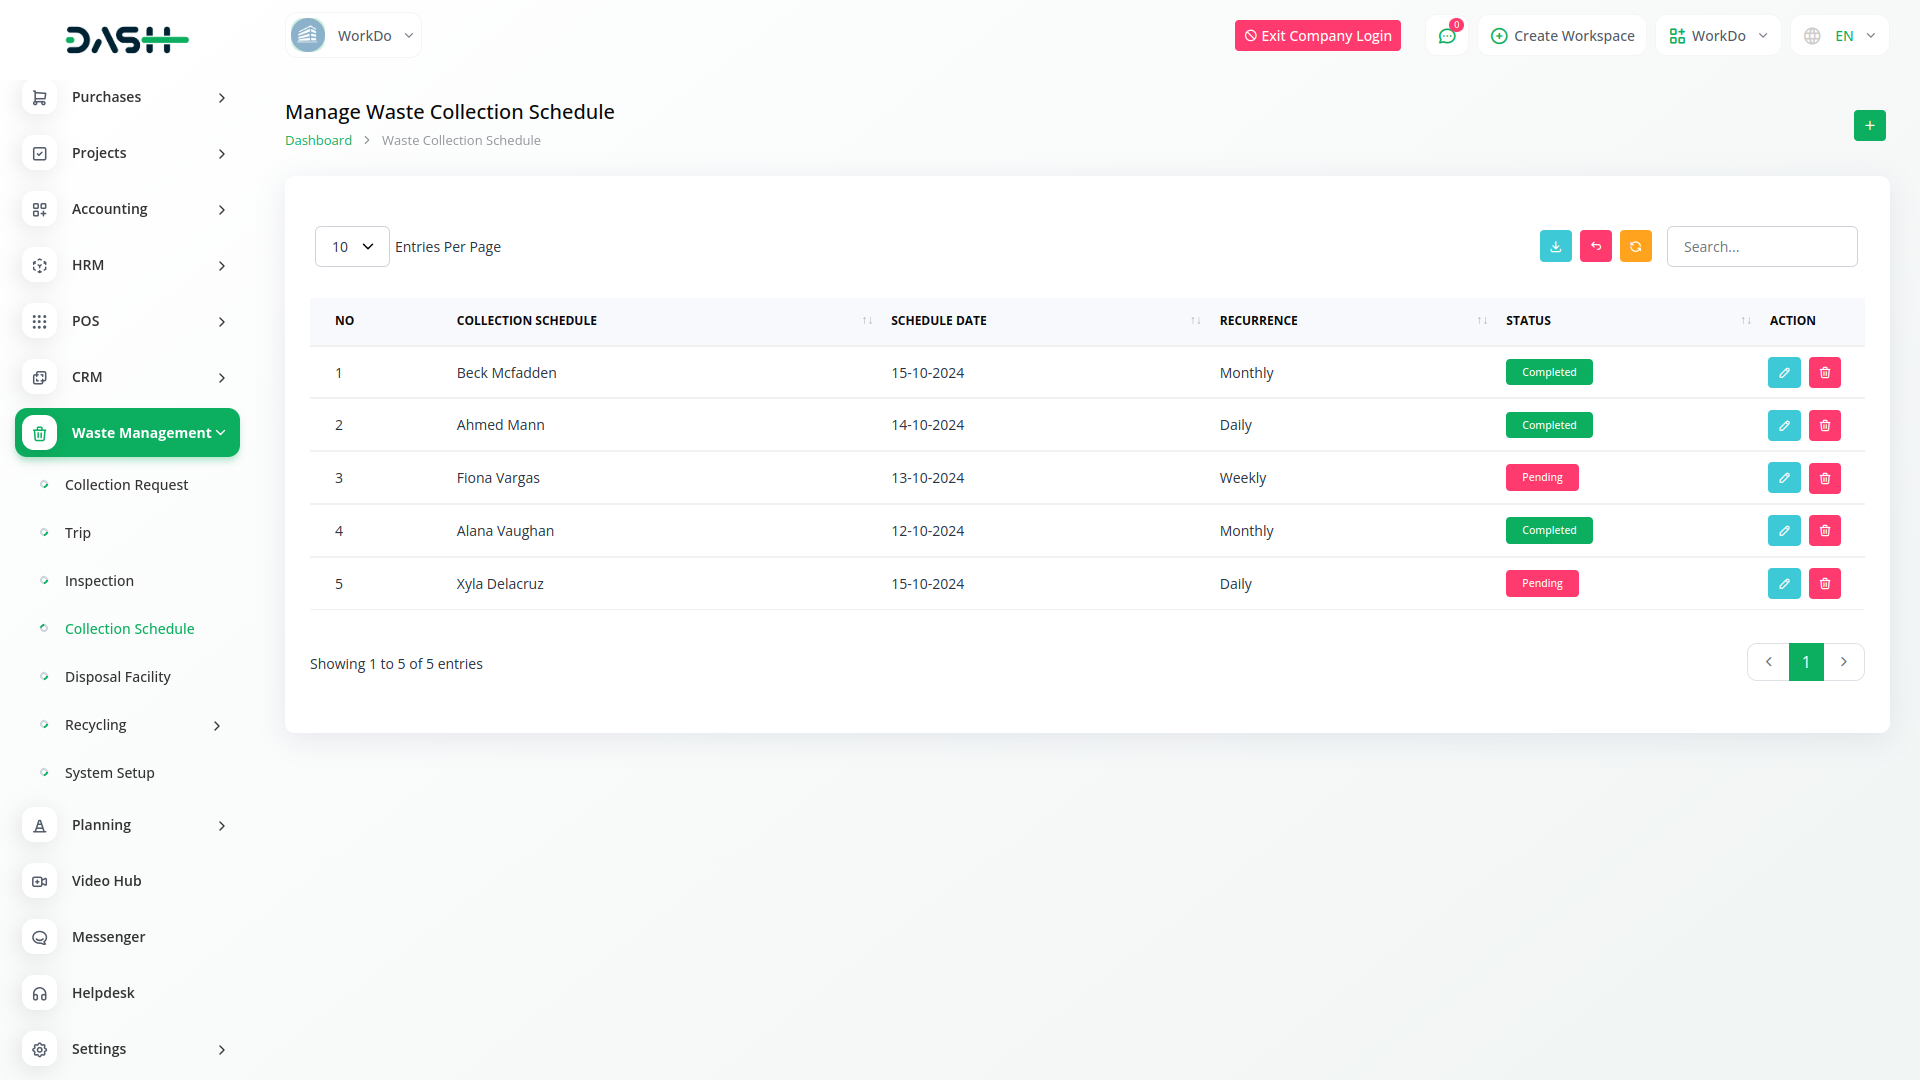Go to Collection Request page
Screen dimensions: 1920x1080
tap(126, 485)
